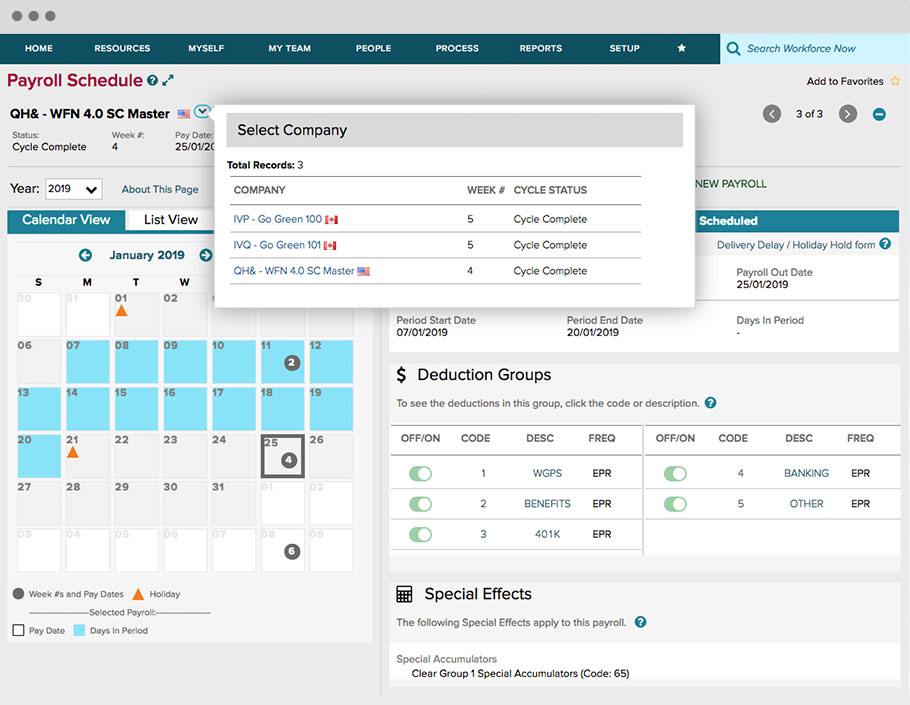Select January 25 on calendar
This screenshot has width=910, height=705.
[x=283, y=456]
